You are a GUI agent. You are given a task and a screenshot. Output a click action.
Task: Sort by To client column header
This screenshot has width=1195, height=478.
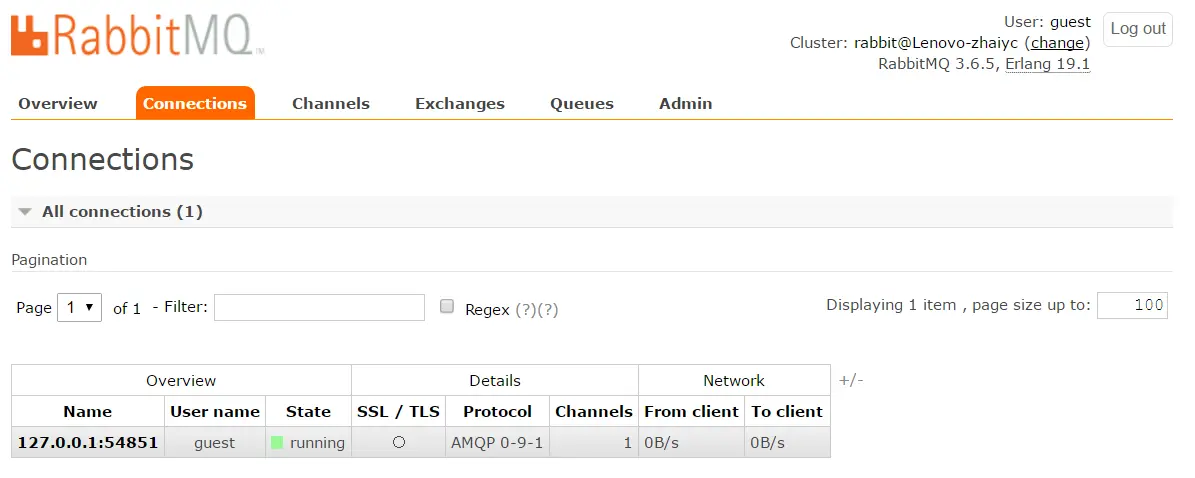(787, 412)
